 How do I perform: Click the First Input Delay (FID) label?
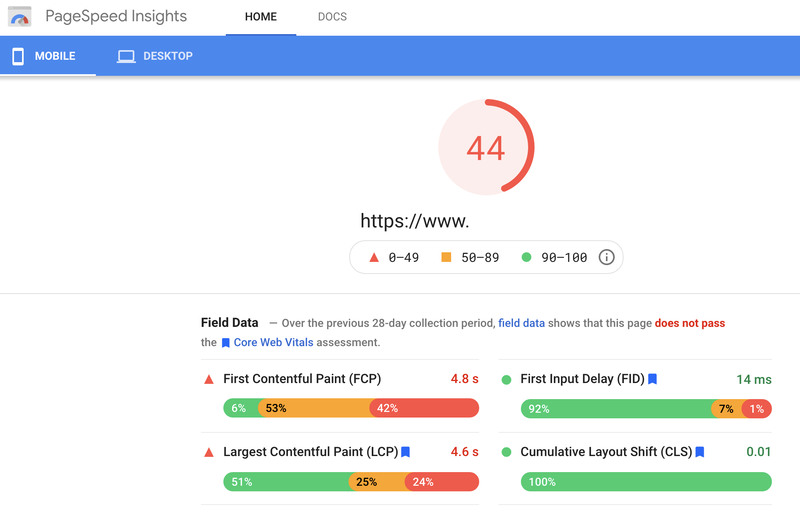[582, 379]
